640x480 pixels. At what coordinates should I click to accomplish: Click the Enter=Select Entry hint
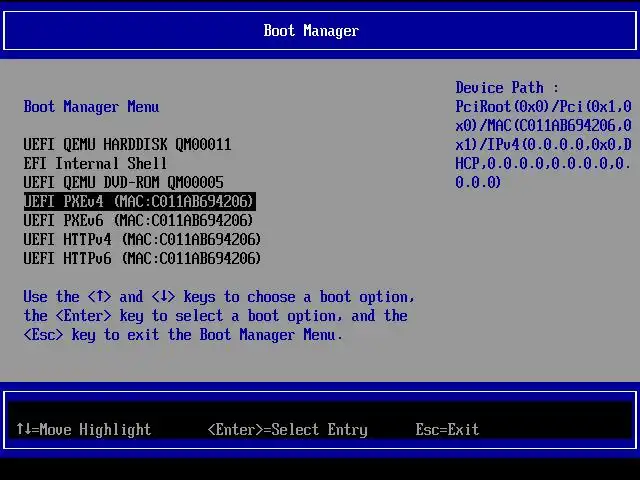coord(287,429)
